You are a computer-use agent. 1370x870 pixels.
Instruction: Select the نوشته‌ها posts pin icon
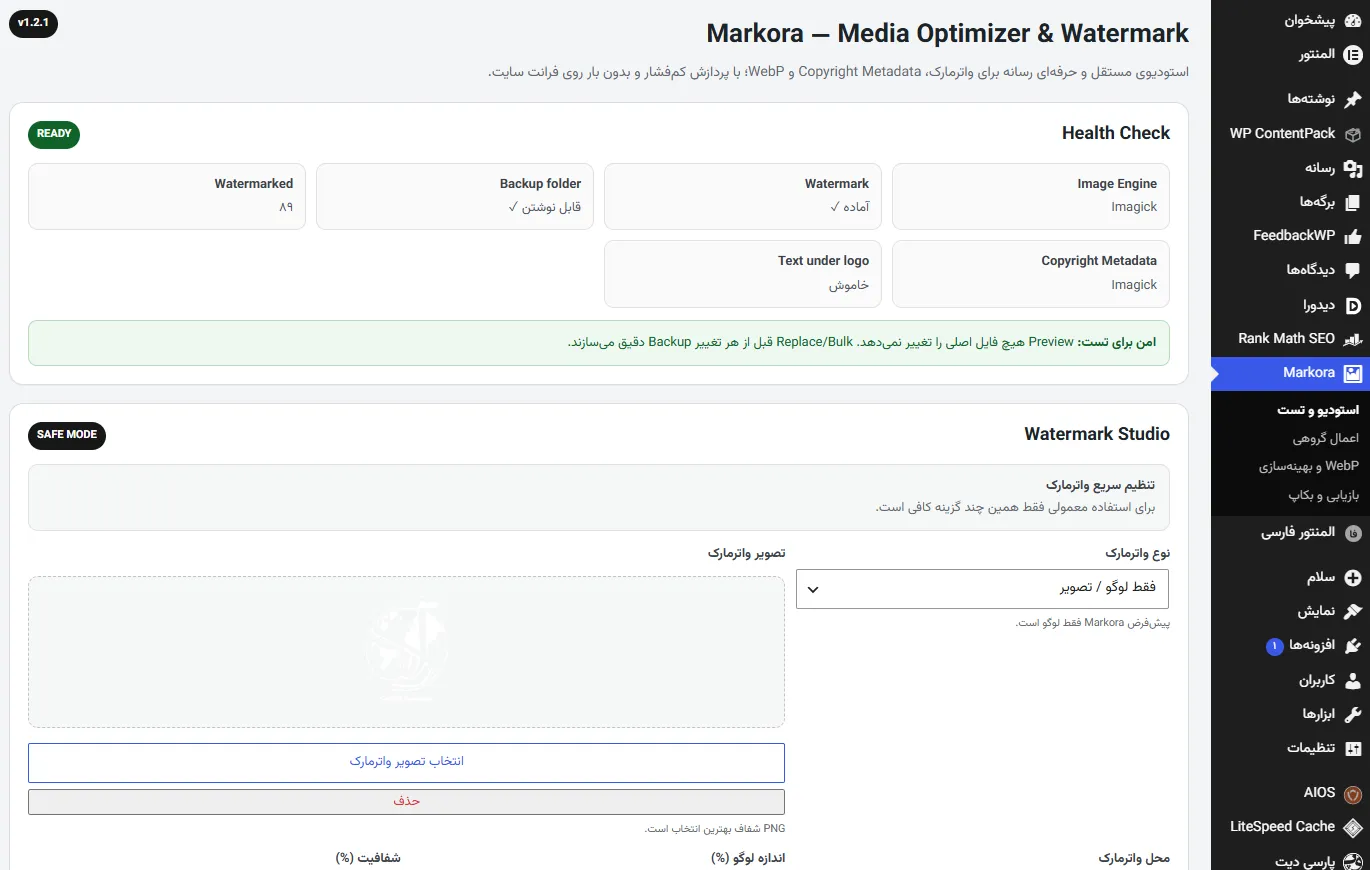[x=1353, y=99]
